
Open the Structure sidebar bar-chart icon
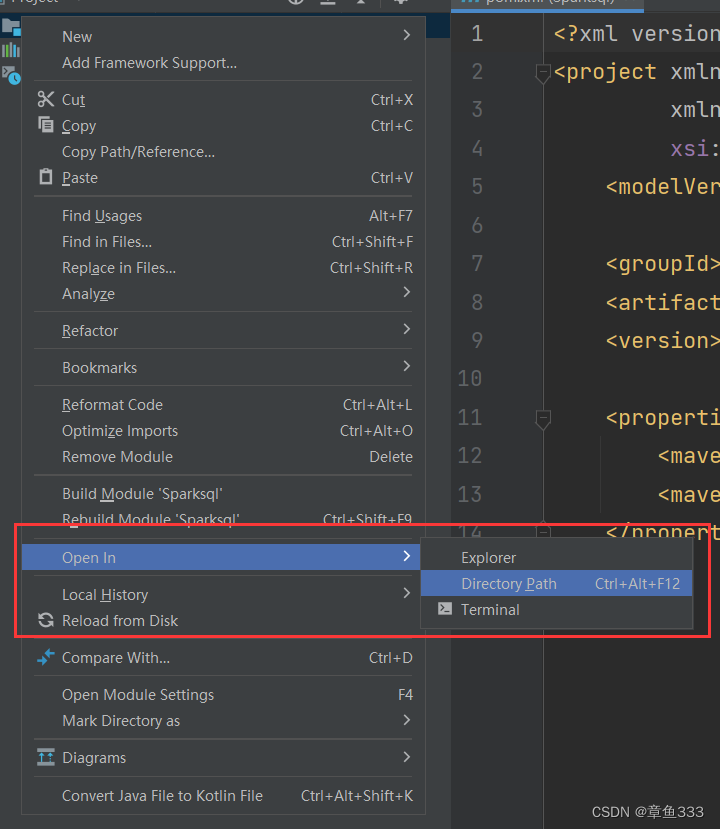tap(11, 50)
